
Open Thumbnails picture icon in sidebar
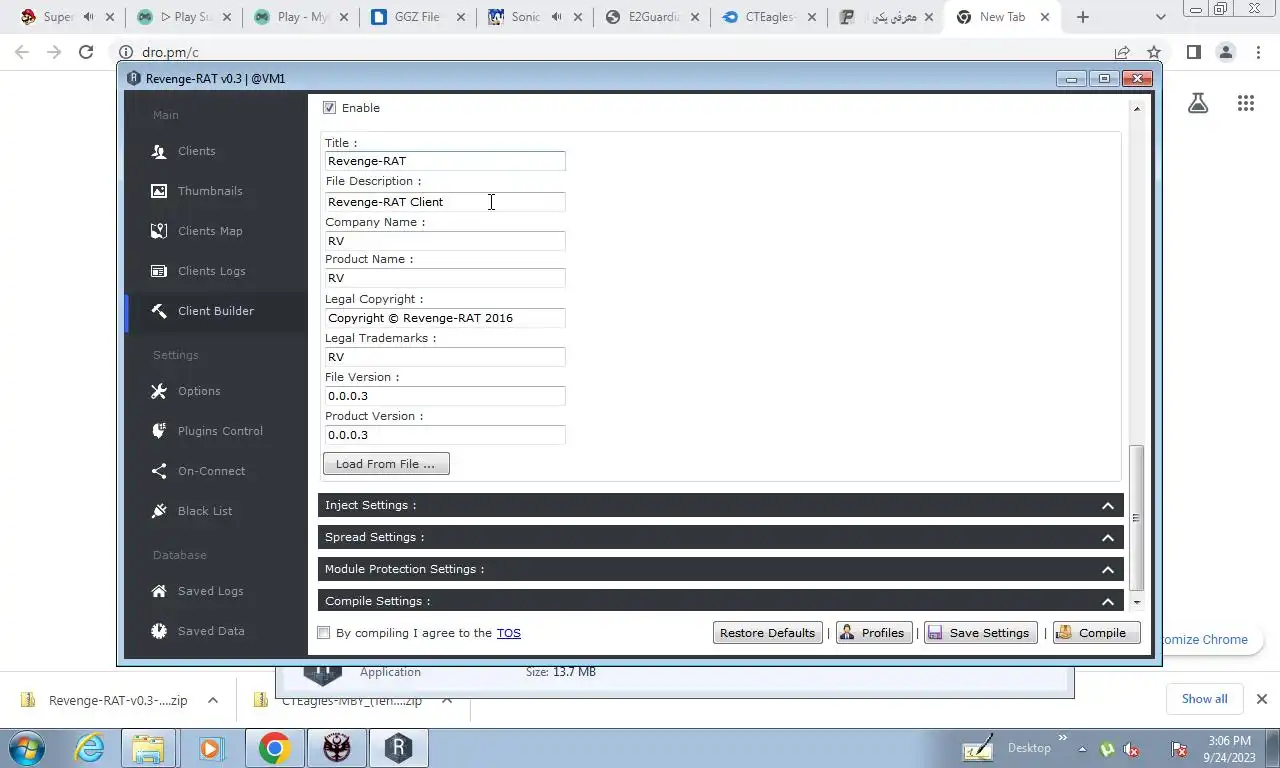[159, 191]
